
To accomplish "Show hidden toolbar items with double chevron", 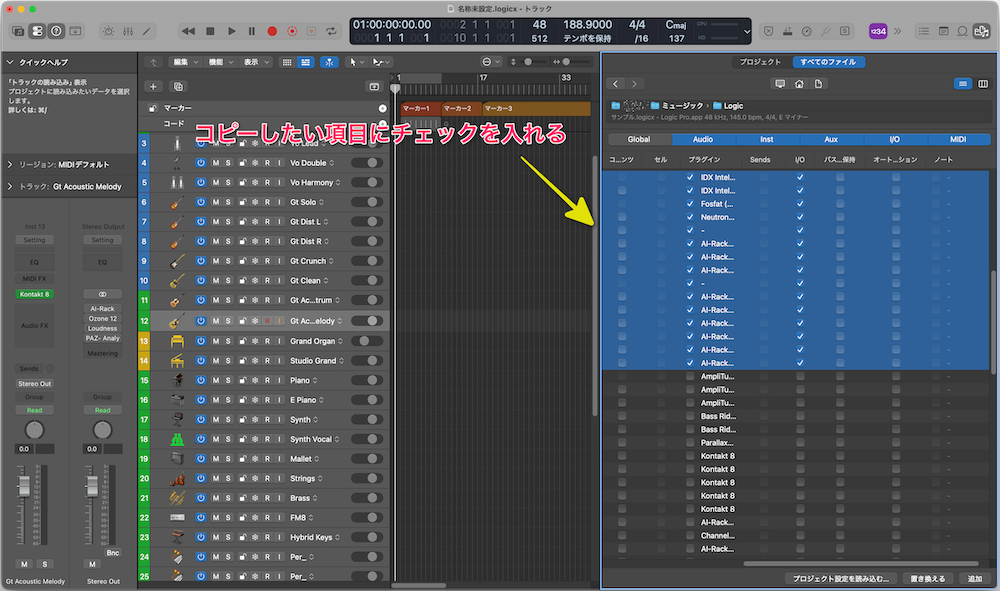I will 898,31.
